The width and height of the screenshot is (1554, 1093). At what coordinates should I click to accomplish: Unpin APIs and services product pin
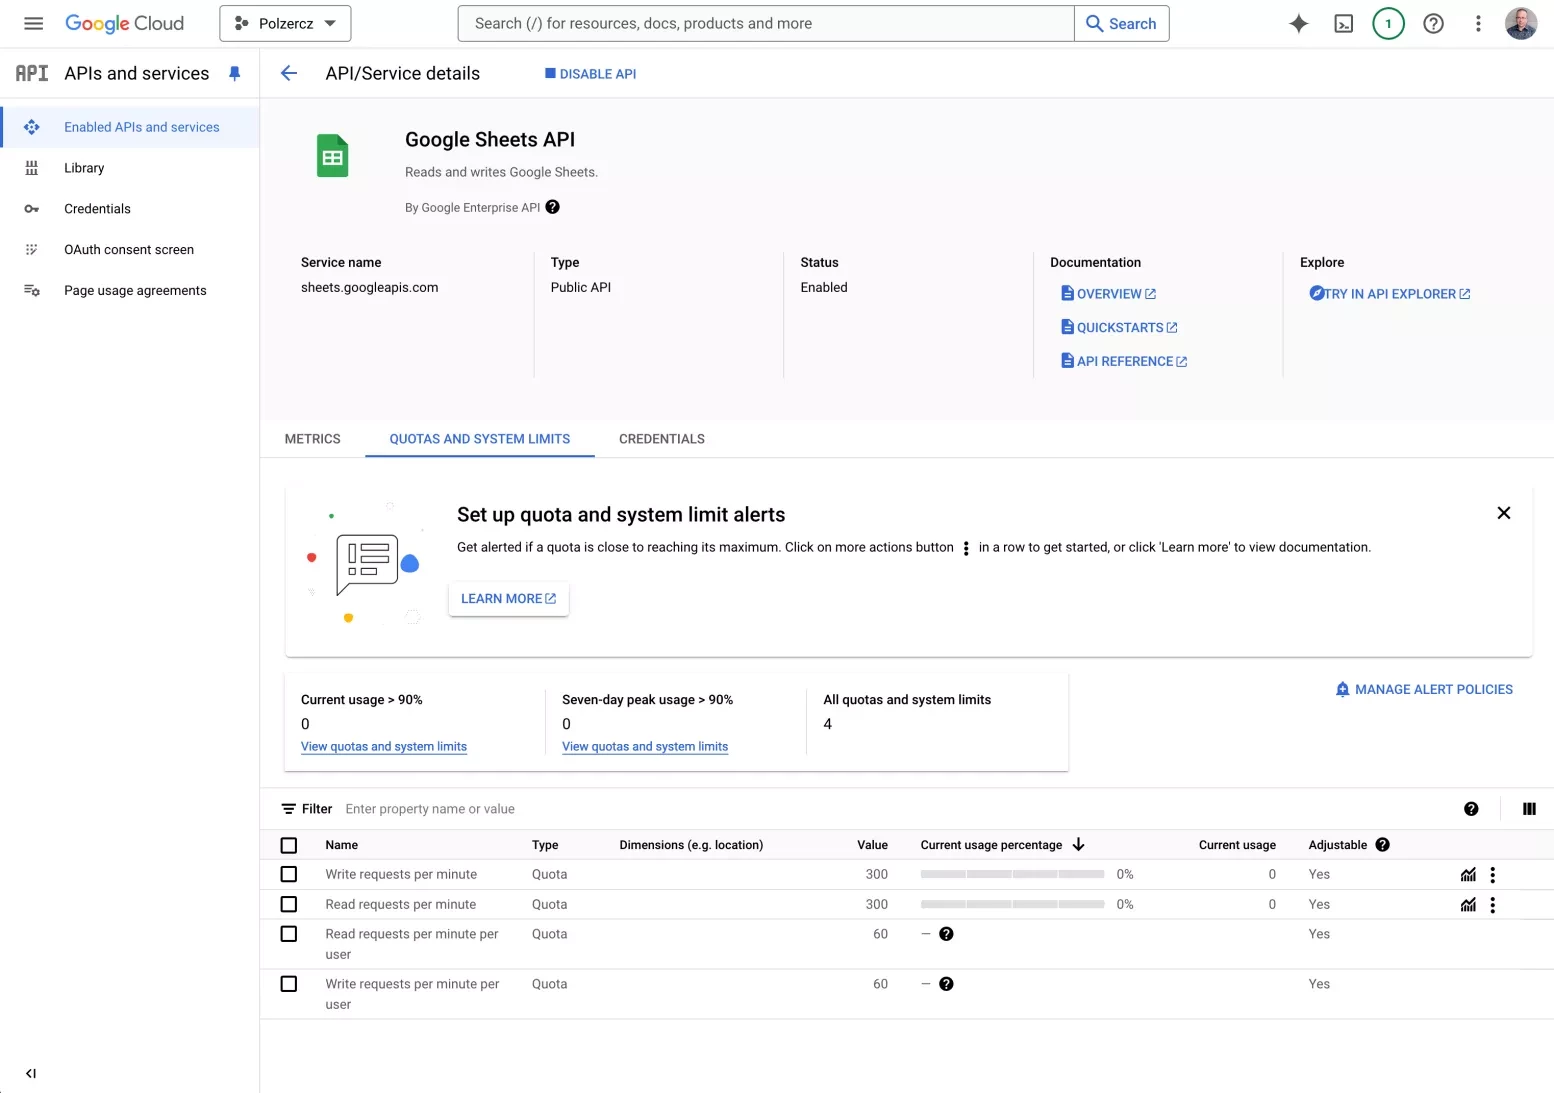pos(235,73)
